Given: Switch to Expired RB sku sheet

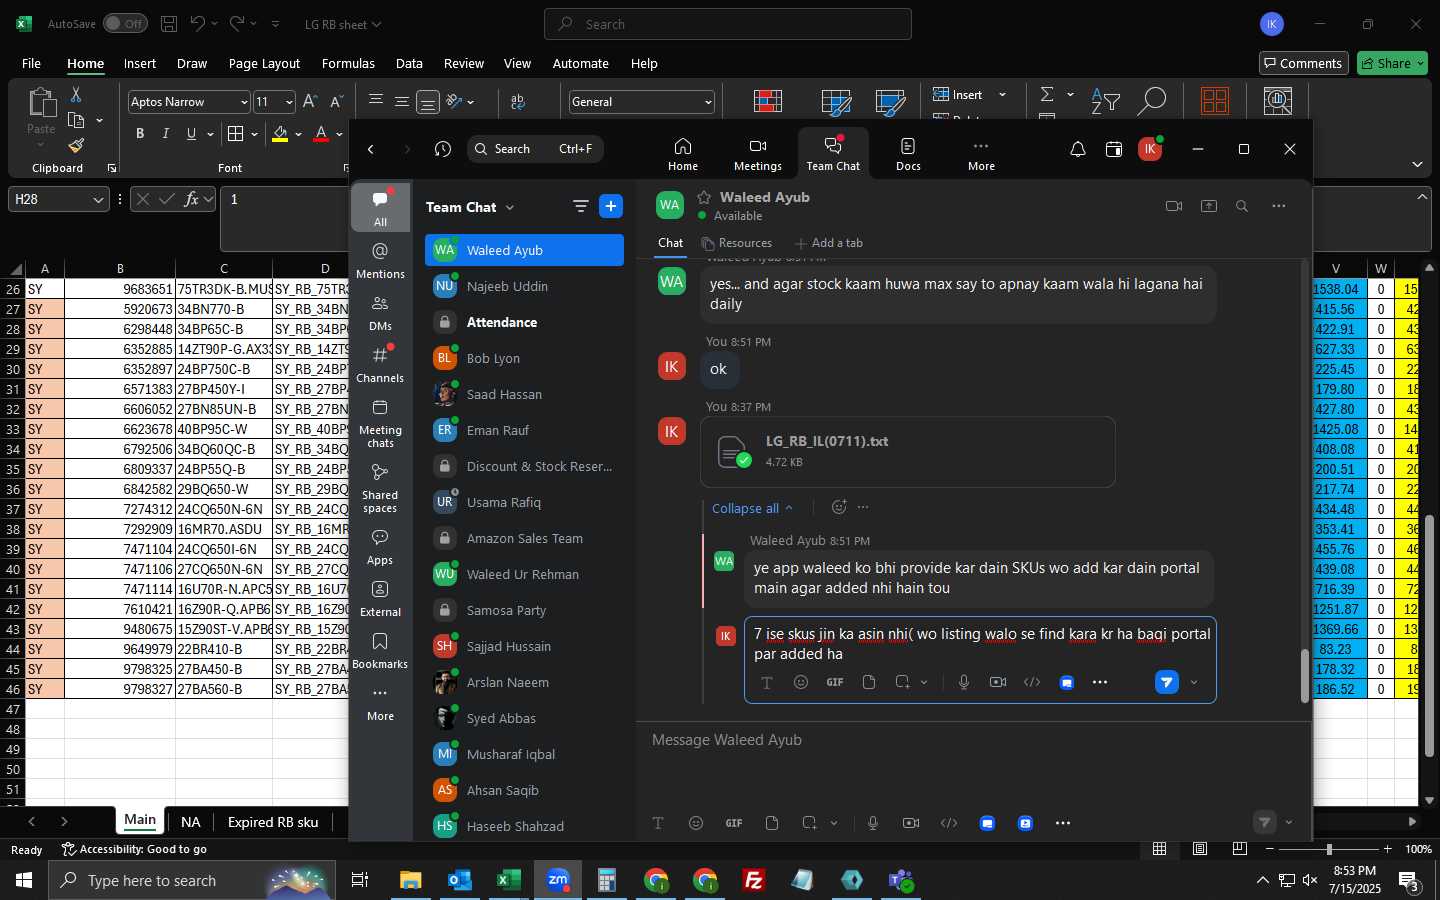Looking at the screenshot, I should [x=273, y=822].
